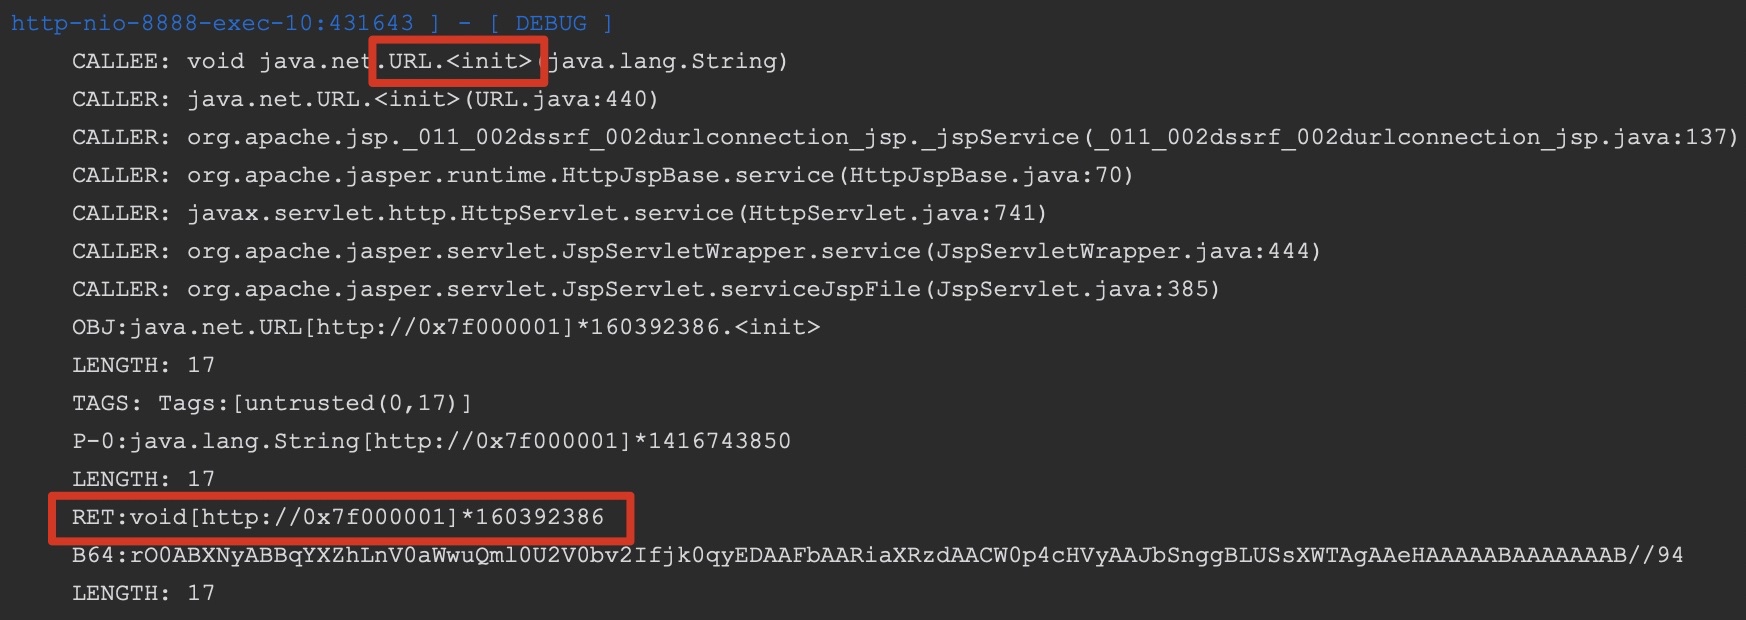The image size is (1746, 620).
Task: Open the HttpJspBase.java:70 stack frame link
Action: pyautogui.click(x=983, y=175)
